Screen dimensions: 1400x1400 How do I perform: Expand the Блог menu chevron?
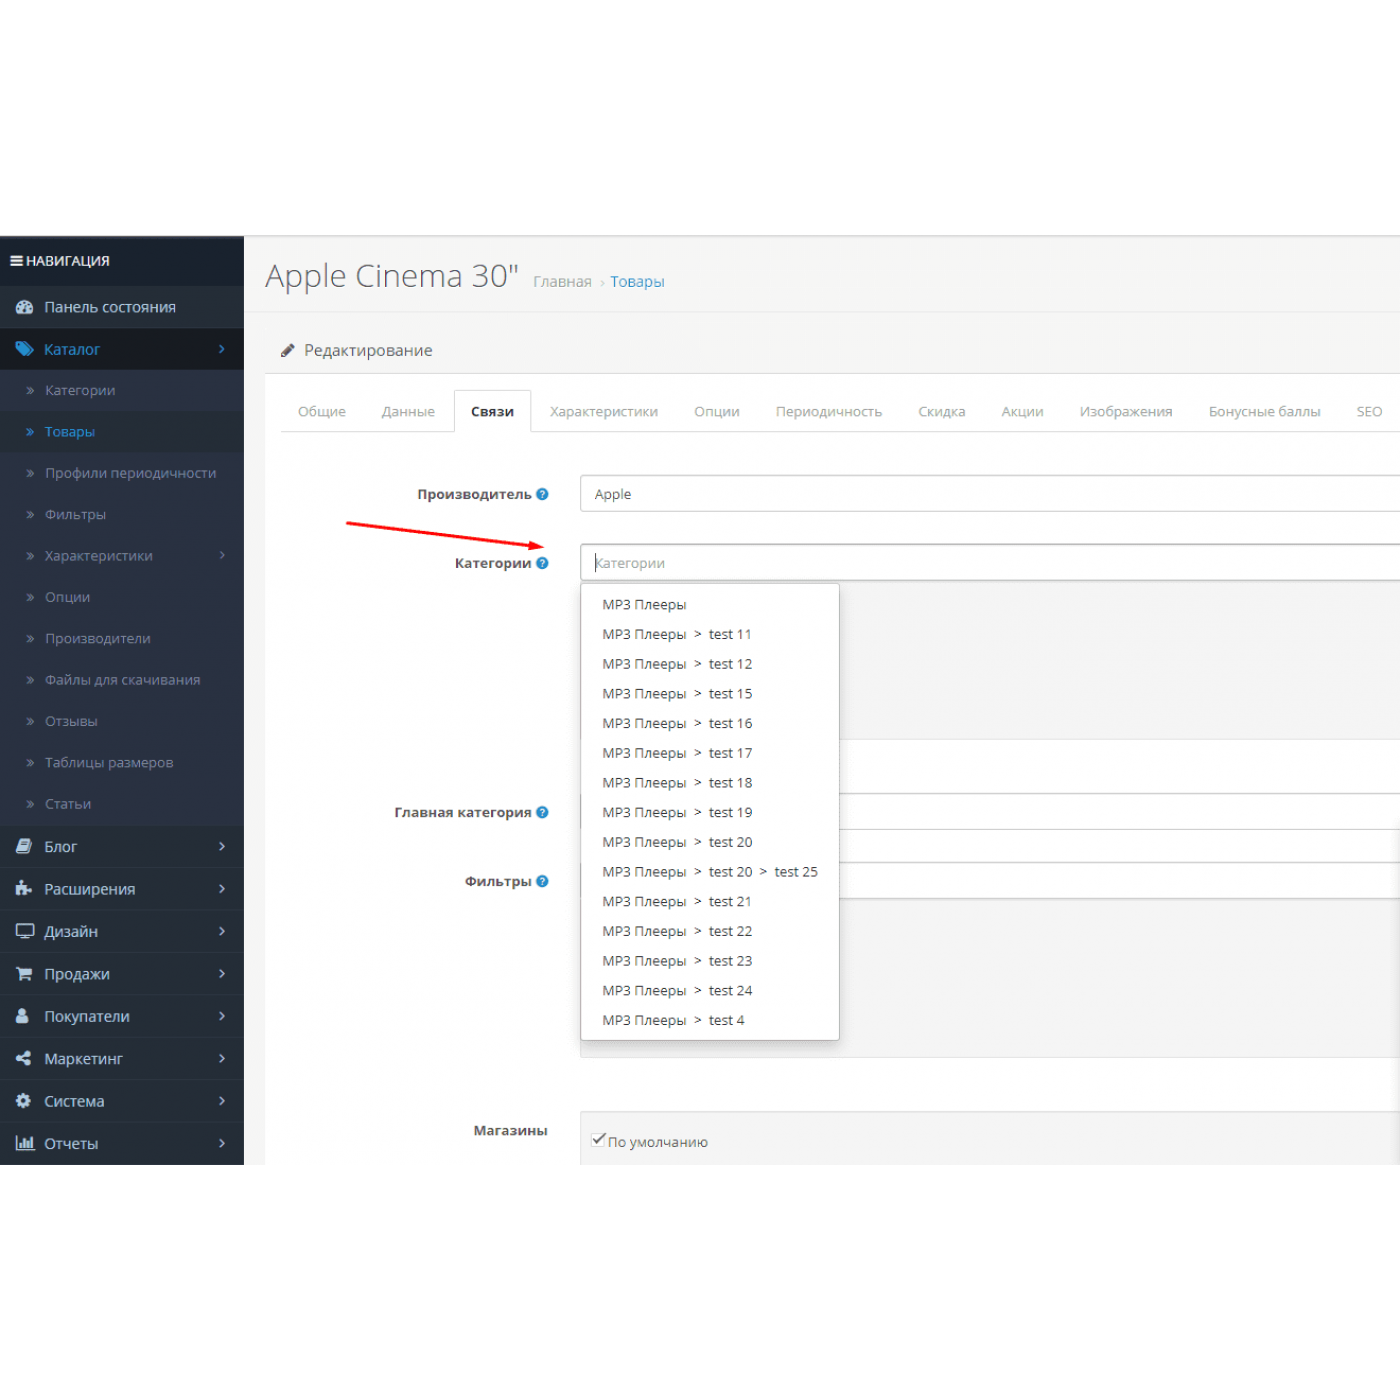coord(222,847)
